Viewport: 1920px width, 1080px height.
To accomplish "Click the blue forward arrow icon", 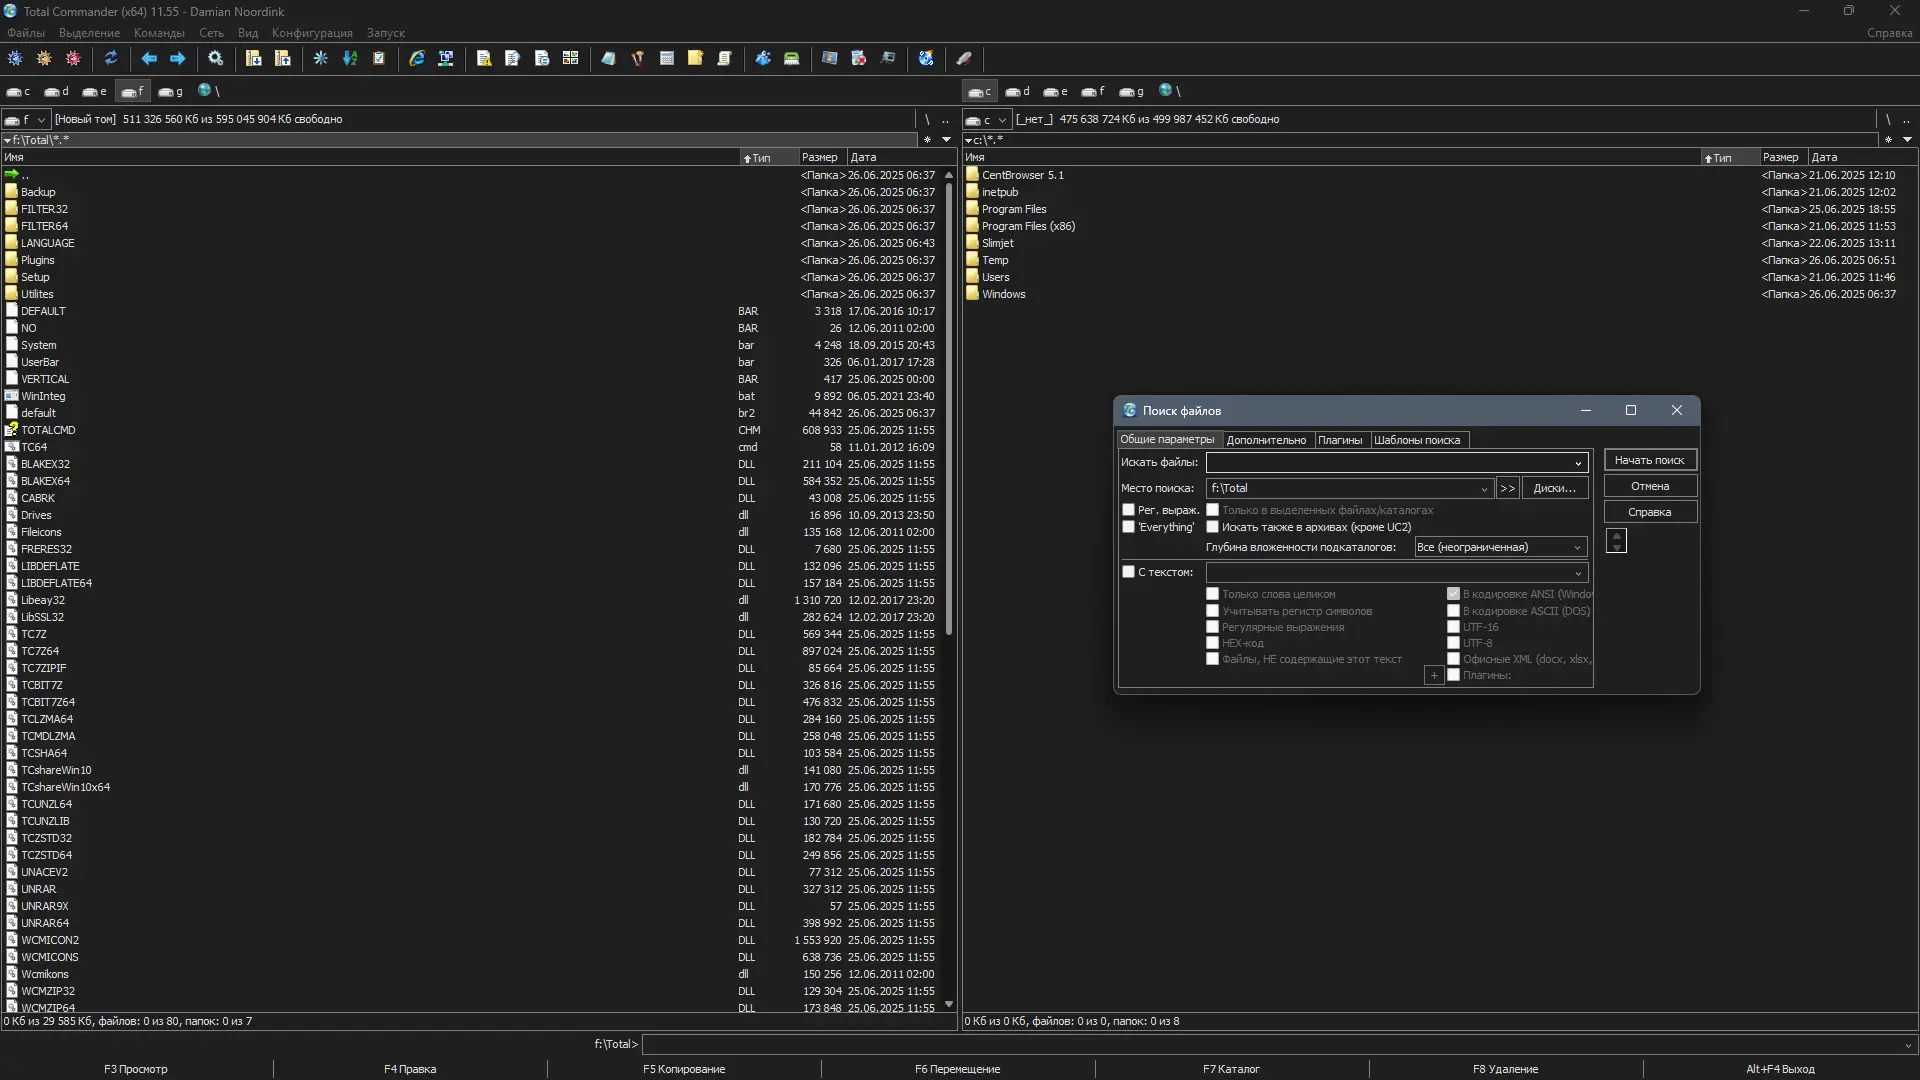I will click(178, 59).
